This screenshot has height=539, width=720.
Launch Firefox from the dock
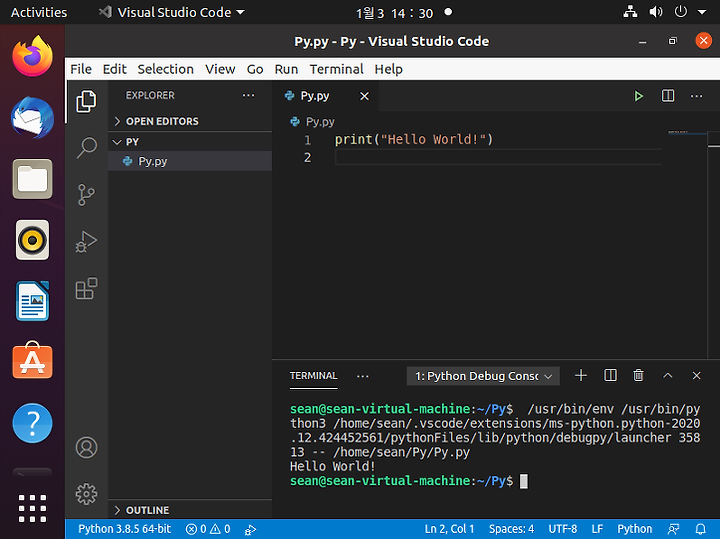coord(32,56)
